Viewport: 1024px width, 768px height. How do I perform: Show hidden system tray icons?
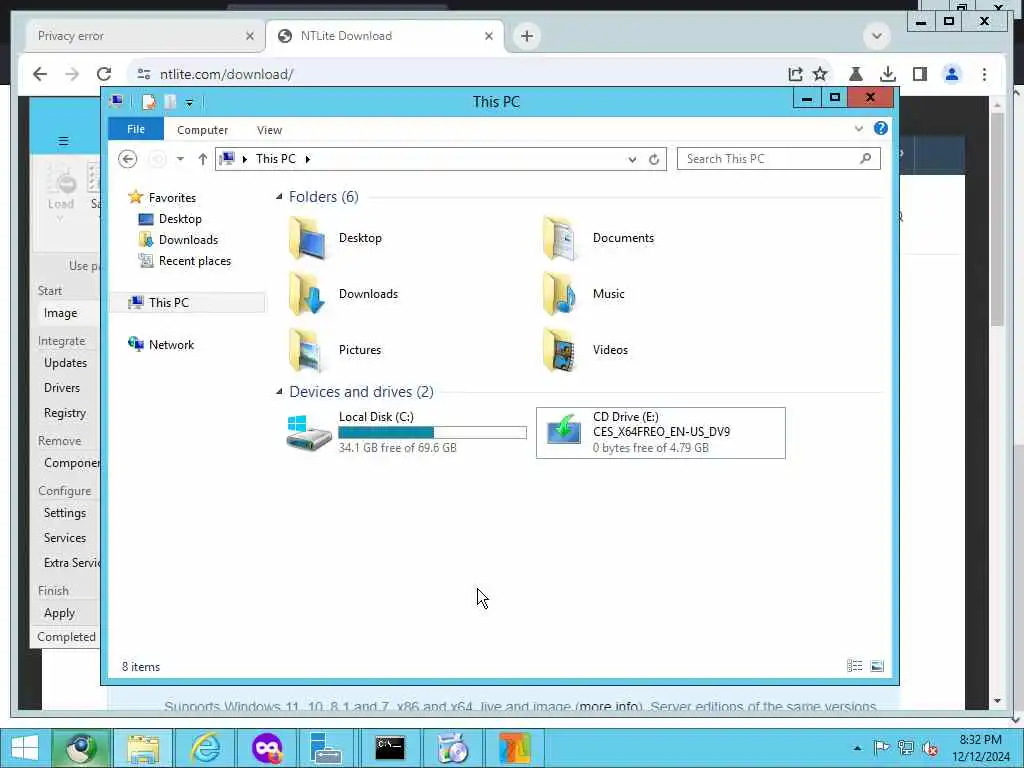pos(857,748)
